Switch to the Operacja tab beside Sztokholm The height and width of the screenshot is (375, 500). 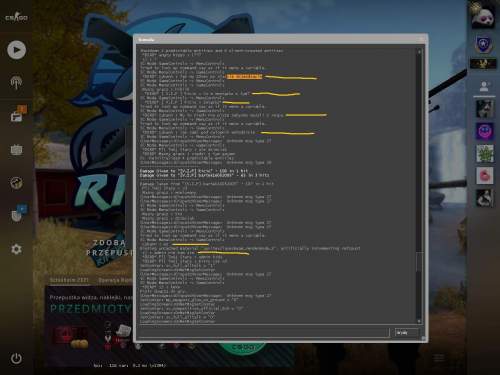115,280
